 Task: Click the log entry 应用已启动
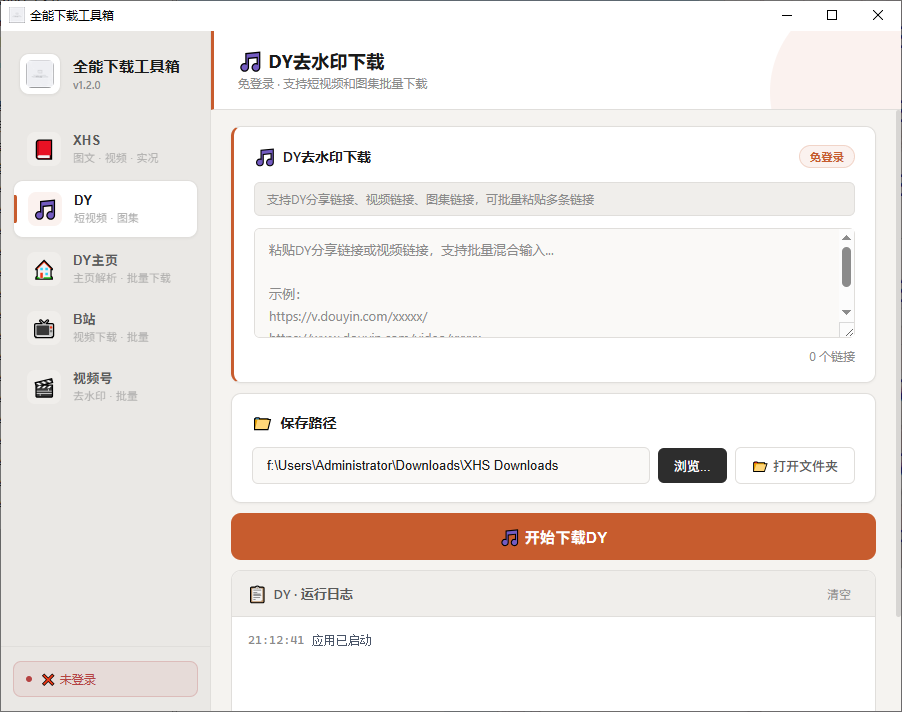click(342, 640)
